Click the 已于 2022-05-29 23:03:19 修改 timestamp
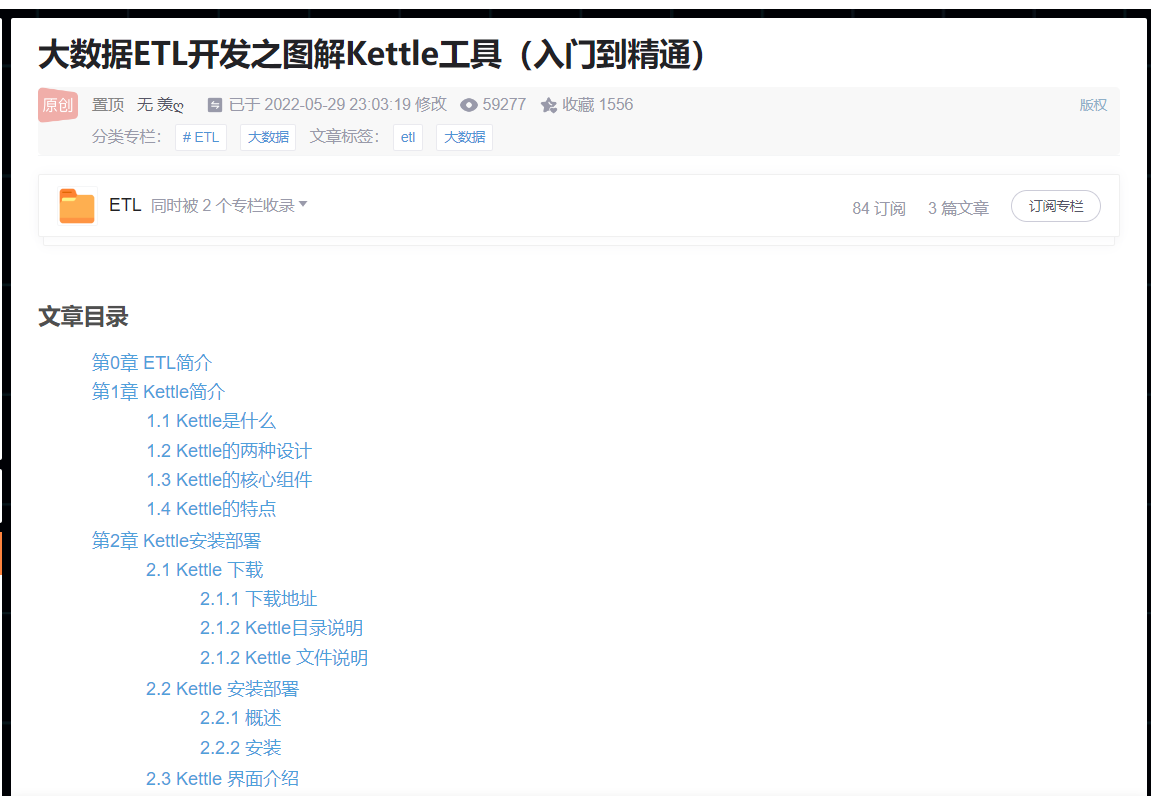The width and height of the screenshot is (1151, 796). pyautogui.click(x=338, y=105)
